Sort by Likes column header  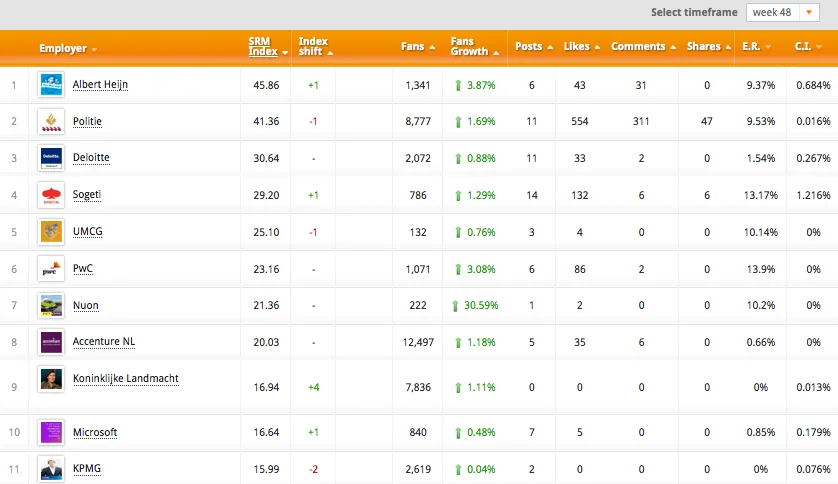tap(581, 46)
